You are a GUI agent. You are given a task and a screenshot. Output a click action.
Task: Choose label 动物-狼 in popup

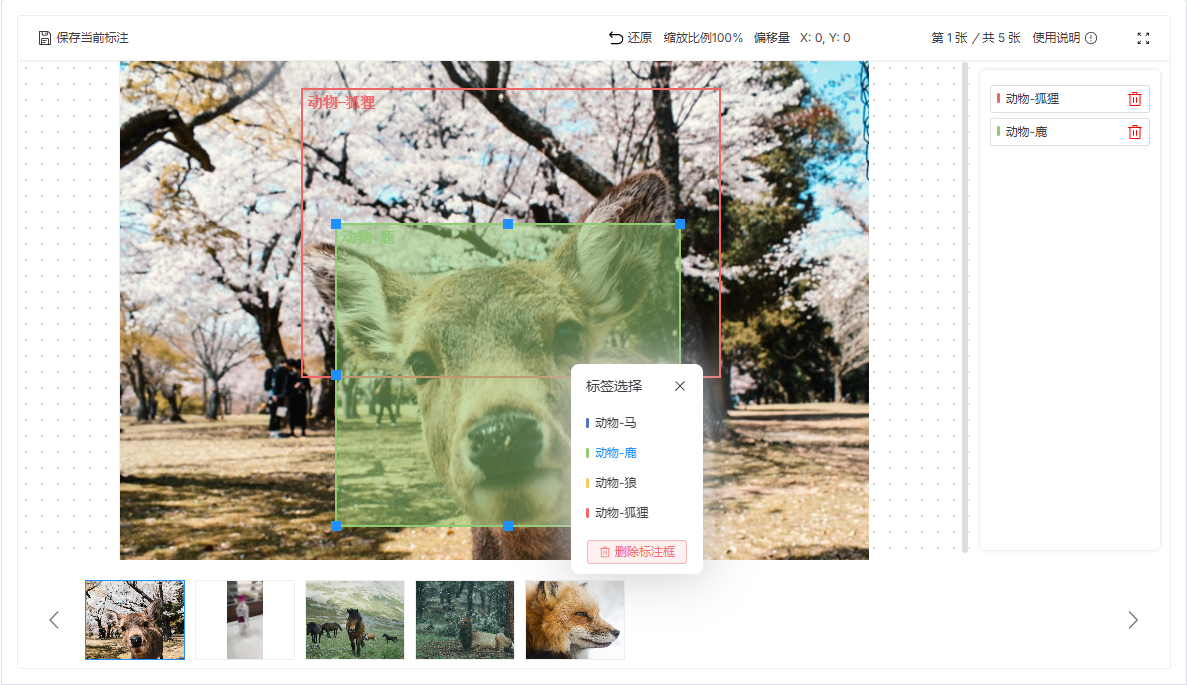611,483
